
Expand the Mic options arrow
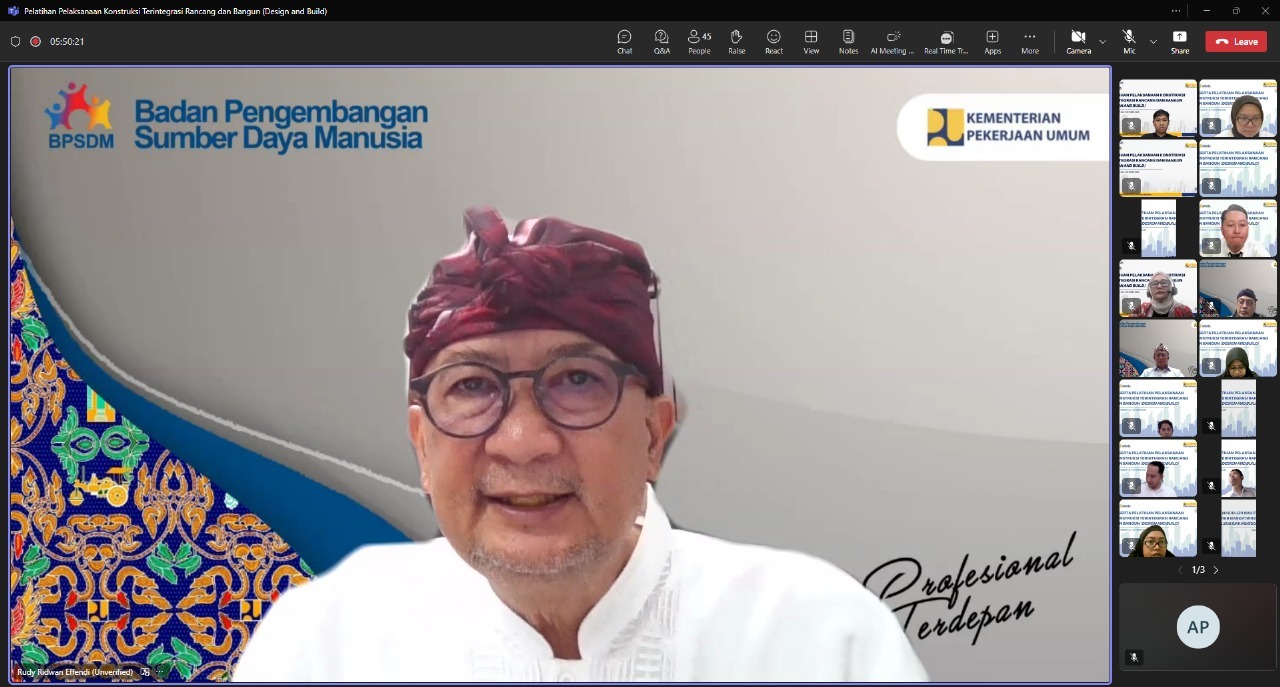[1153, 42]
